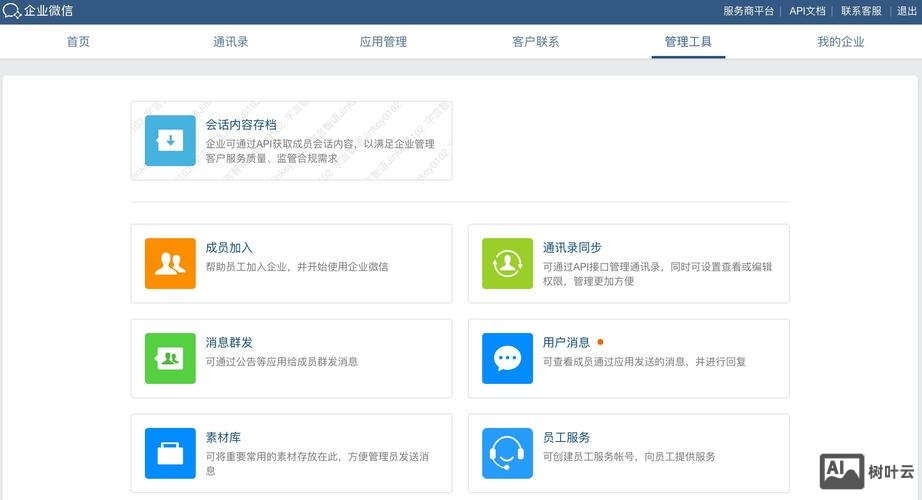Click the orange 成员加入 members icon

pyautogui.click(x=170, y=264)
